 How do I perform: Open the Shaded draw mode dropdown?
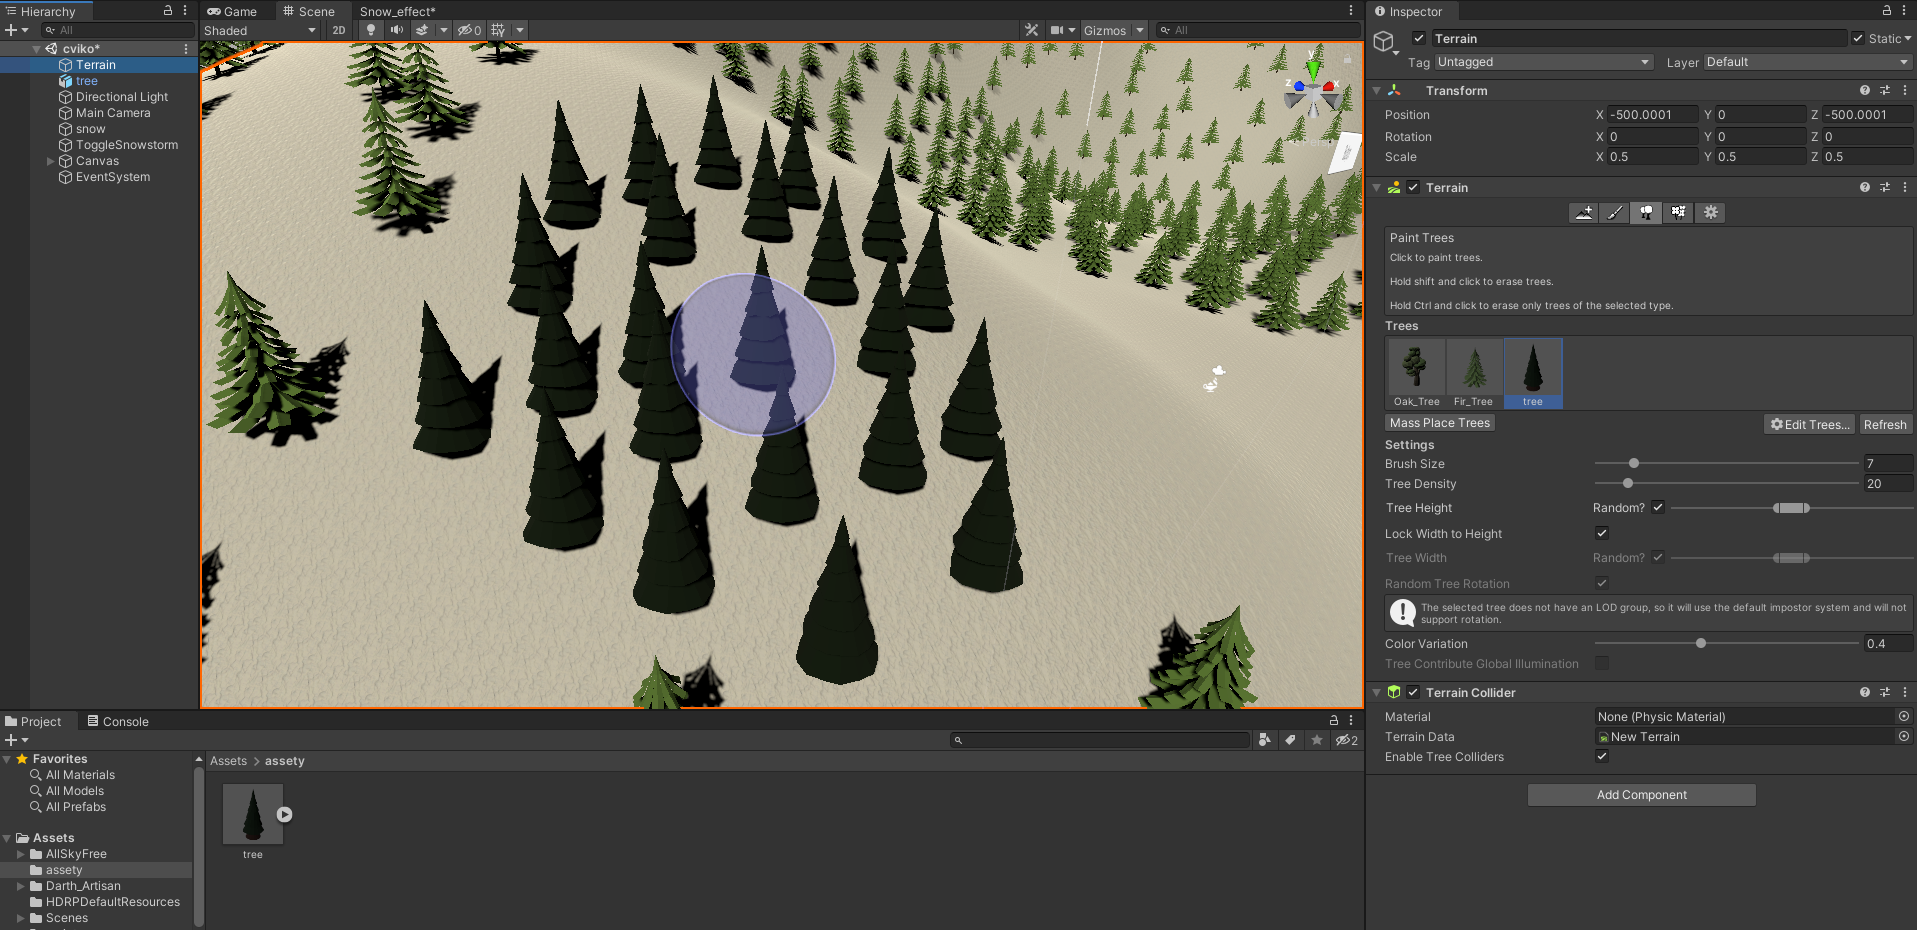(259, 30)
